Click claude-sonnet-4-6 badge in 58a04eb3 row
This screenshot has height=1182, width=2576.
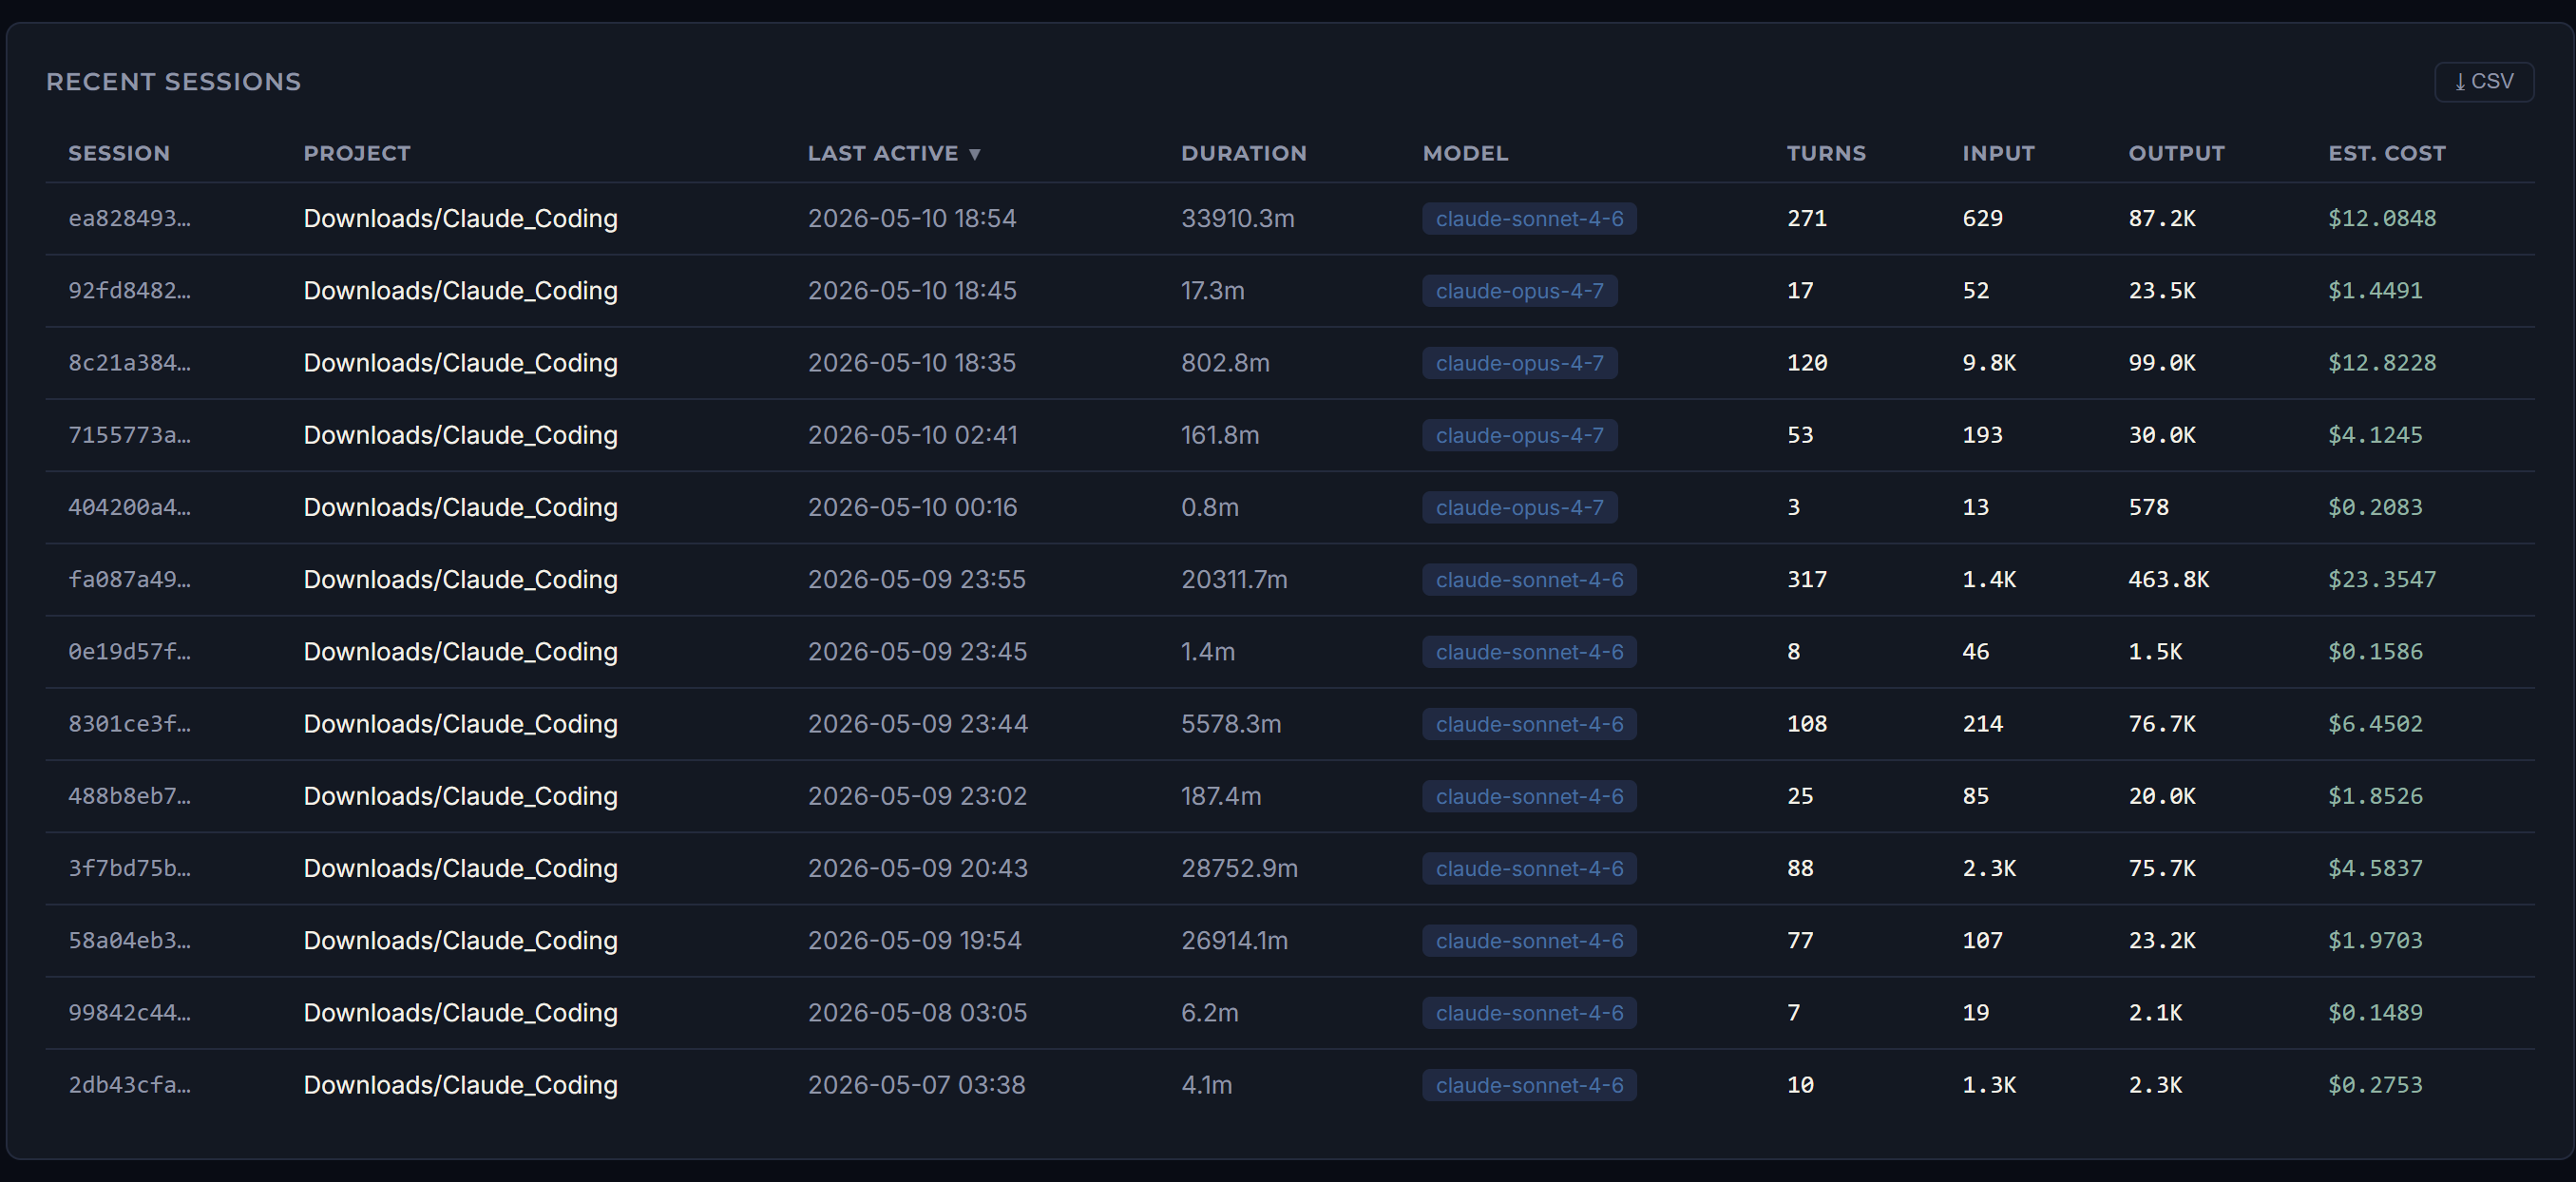pos(1529,940)
